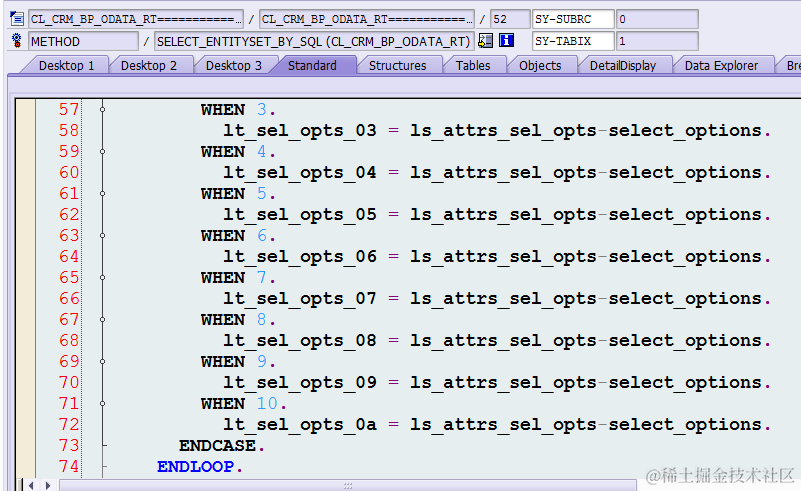The height and width of the screenshot is (491, 801).
Task: Click line number 62 in the gutter
Action: (69, 214)
